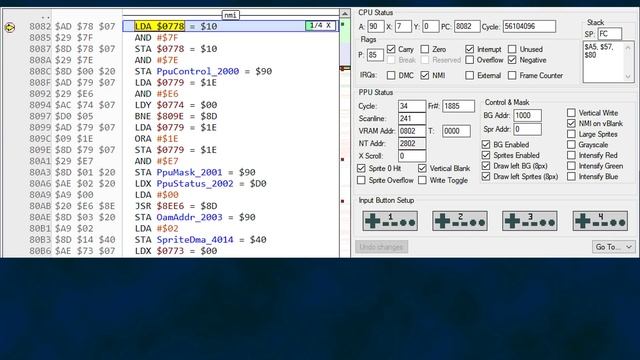
Task: Click the disassembly scrollbar up arrow
Action: 345,13
